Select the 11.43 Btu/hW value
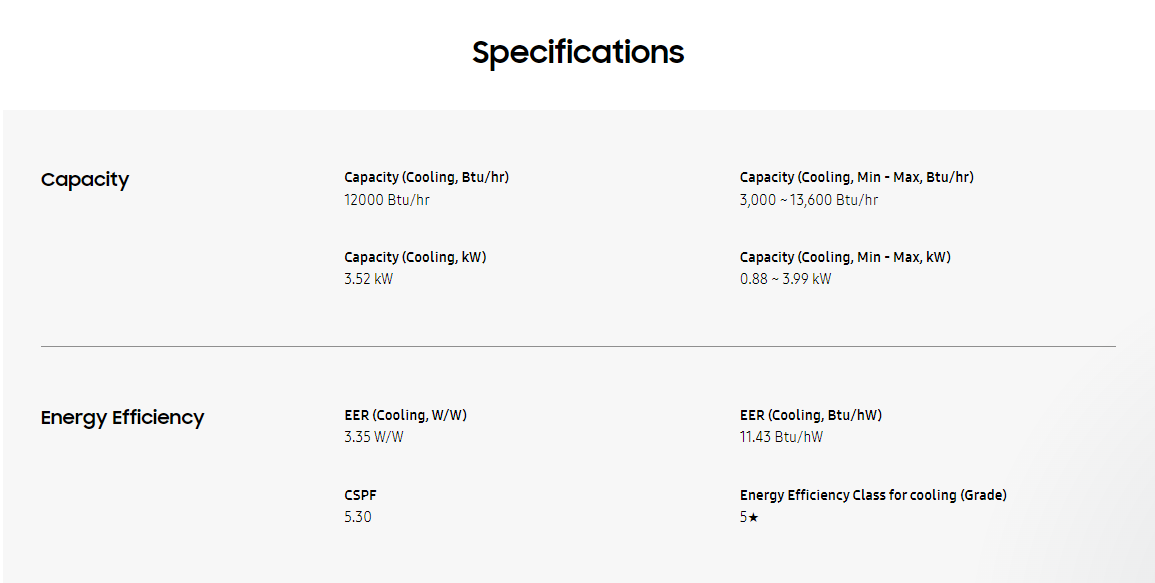The width and height of the screenshot is (1155, 583). (x=781, y=437)
